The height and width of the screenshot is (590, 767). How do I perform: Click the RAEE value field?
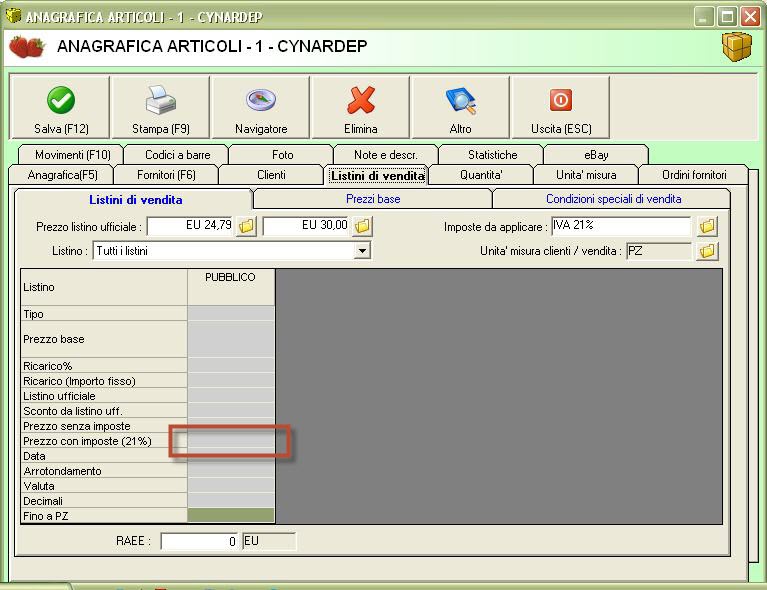(199, 541)
